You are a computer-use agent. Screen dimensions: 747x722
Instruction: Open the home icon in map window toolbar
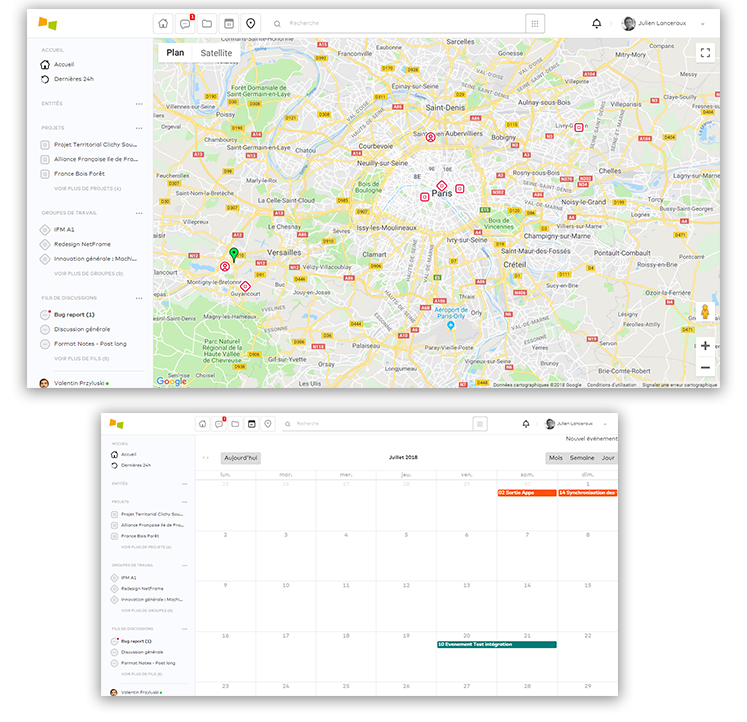point(163,23)
